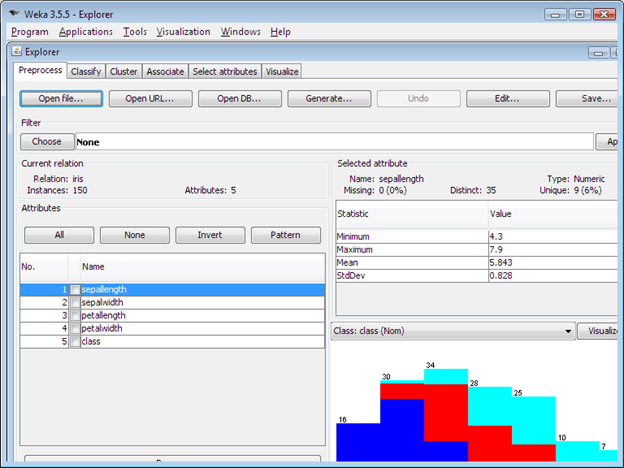Select the sepalwidth row name
624x468 pixels.
coord(102,303)
